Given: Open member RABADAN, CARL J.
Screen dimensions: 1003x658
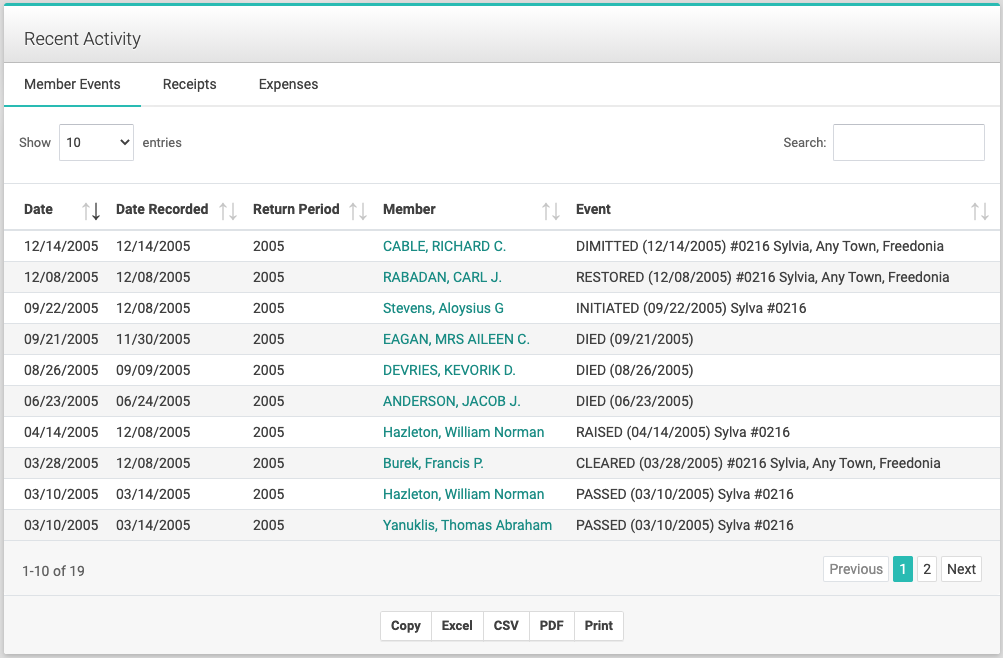Looking at the screenshot, I should (442, 278).
